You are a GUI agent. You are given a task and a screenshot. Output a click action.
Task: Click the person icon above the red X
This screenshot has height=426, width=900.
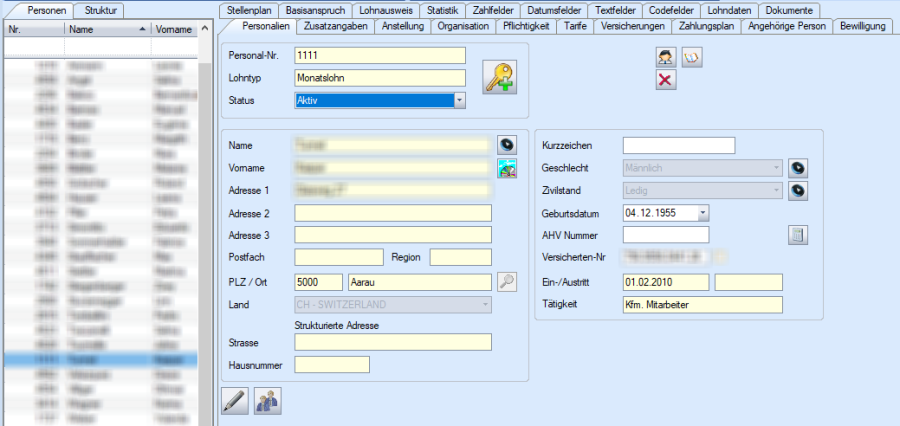pyautogui.click(x=665, y=58)
